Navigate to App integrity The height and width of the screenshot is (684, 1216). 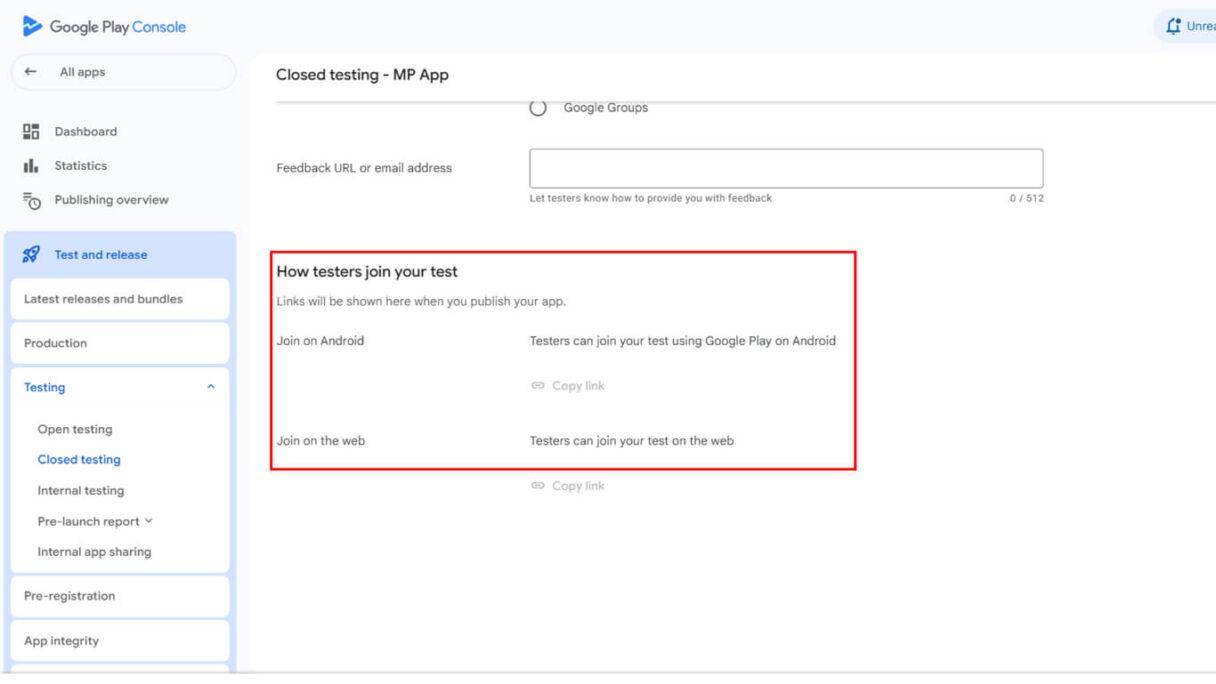tap(61, 641)
